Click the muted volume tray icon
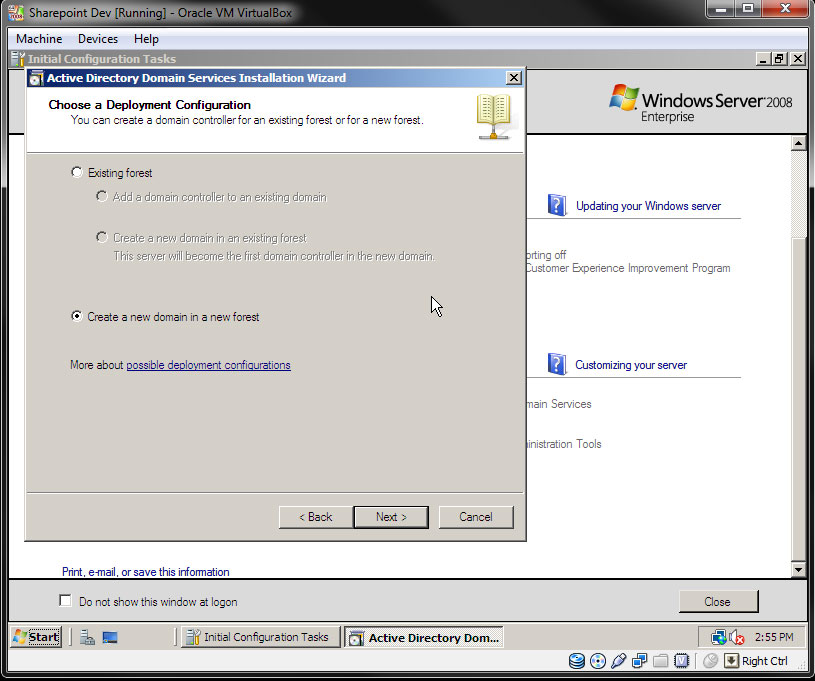Viewport: 815px width, 681px height. pos(737,637)
